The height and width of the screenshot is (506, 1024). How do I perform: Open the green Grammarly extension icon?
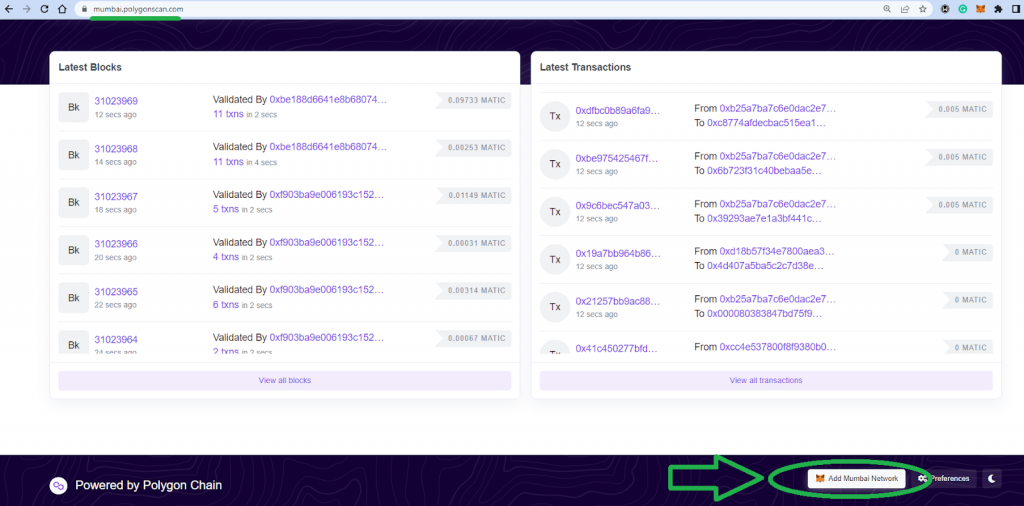point(963,9)
